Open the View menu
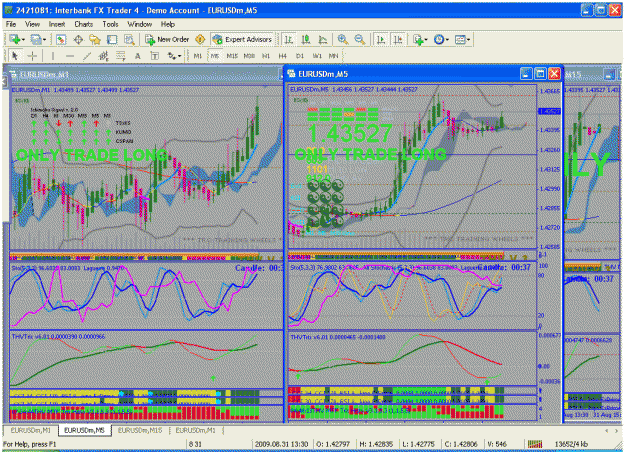Image resolution: width=625 pixels, height=452 pixels. coord(32,24)
